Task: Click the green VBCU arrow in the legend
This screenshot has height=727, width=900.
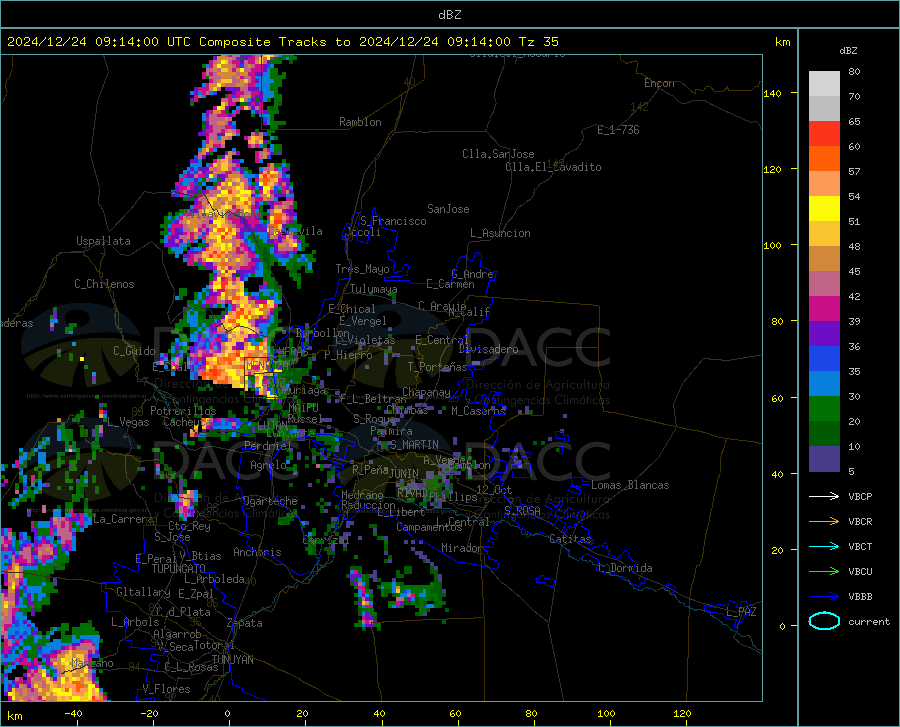Action: pos(824,571)
